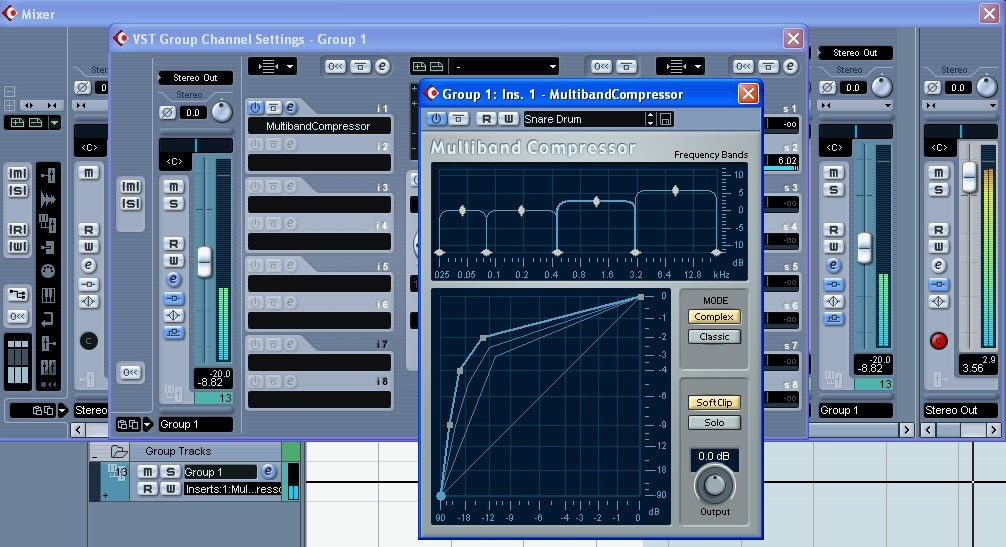Viewport: 1006px width, 547px height.
Task: Open VST connections icon in Mixer panel
Action: coord(17,294)
